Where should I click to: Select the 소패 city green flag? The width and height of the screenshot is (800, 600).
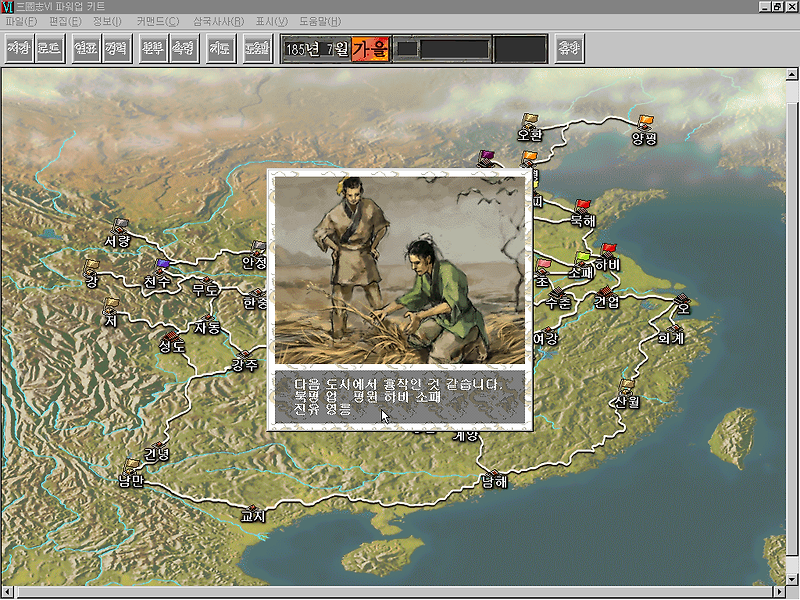coord(582,257)
